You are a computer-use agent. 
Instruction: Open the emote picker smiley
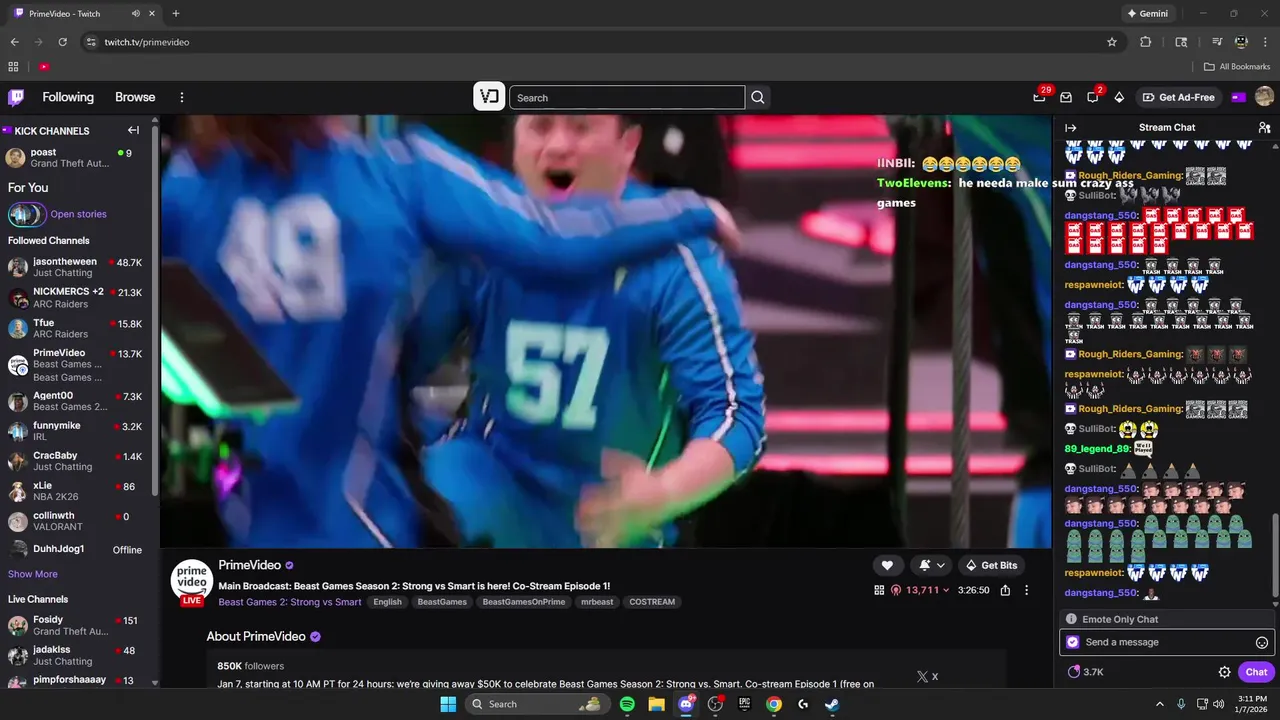(x=1262, y=642)
